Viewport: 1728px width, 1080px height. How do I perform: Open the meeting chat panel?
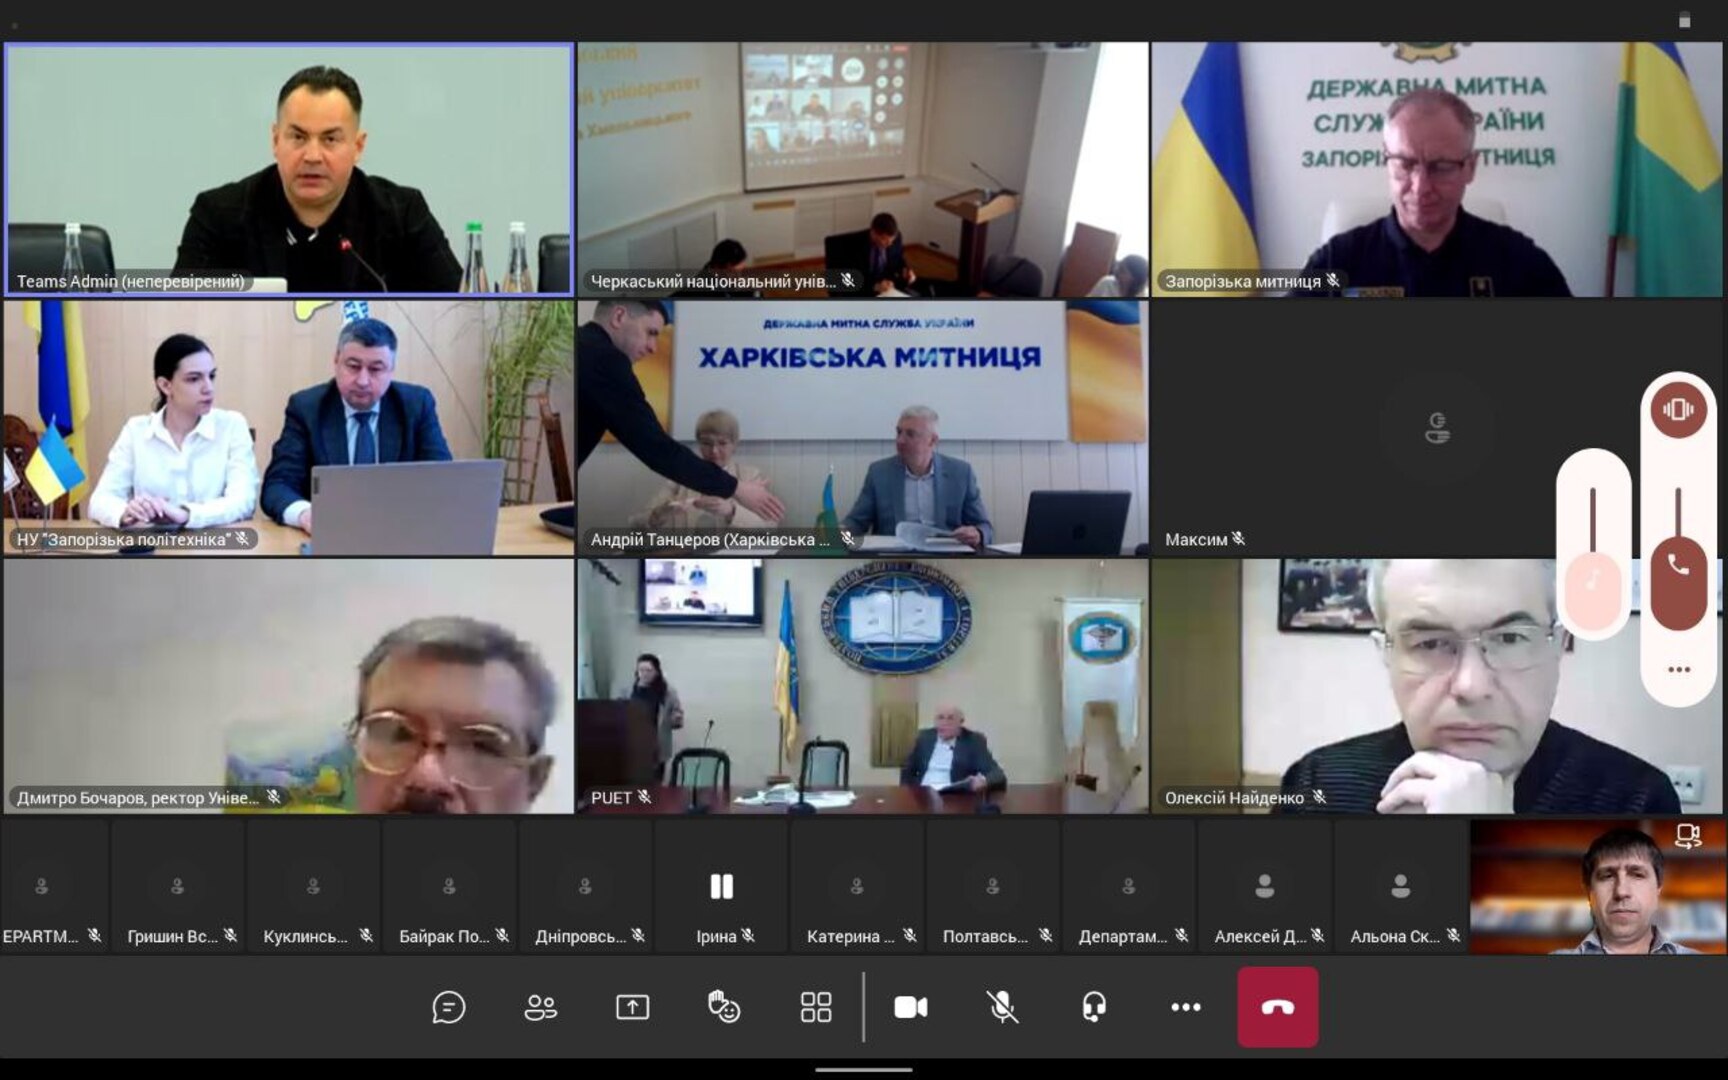[x=448, y=1007]
